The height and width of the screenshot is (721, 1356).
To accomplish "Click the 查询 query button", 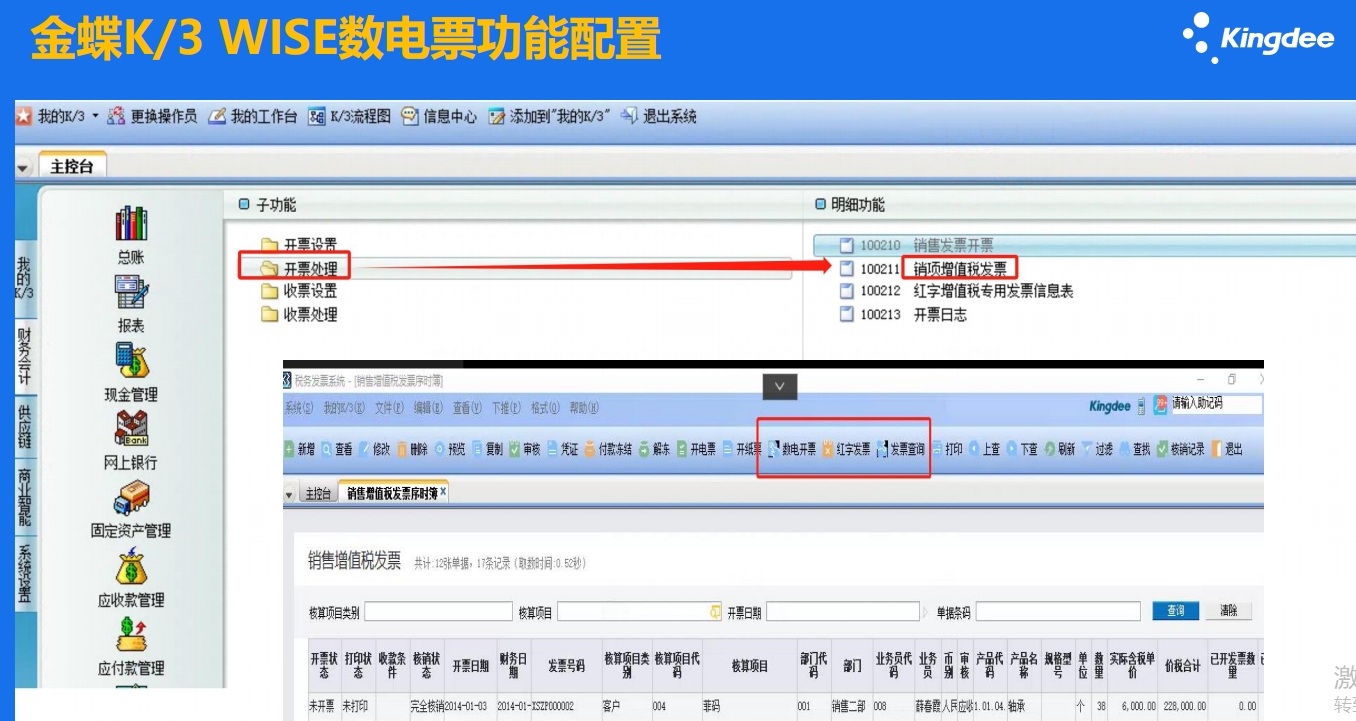I will [x=1176, y=611].
